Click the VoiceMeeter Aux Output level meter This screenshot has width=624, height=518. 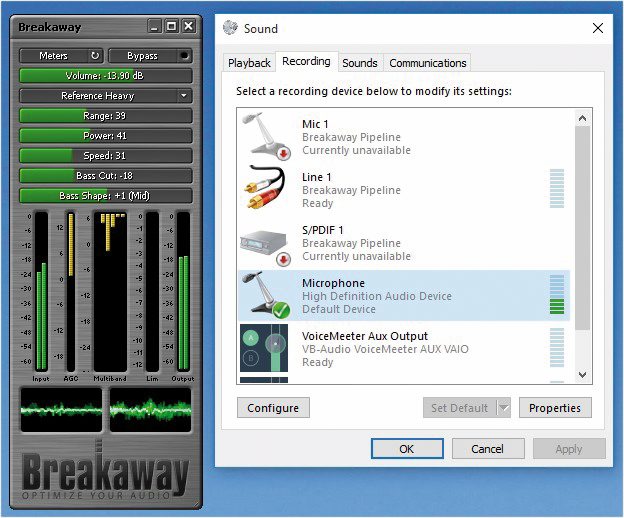pos(557,347)
